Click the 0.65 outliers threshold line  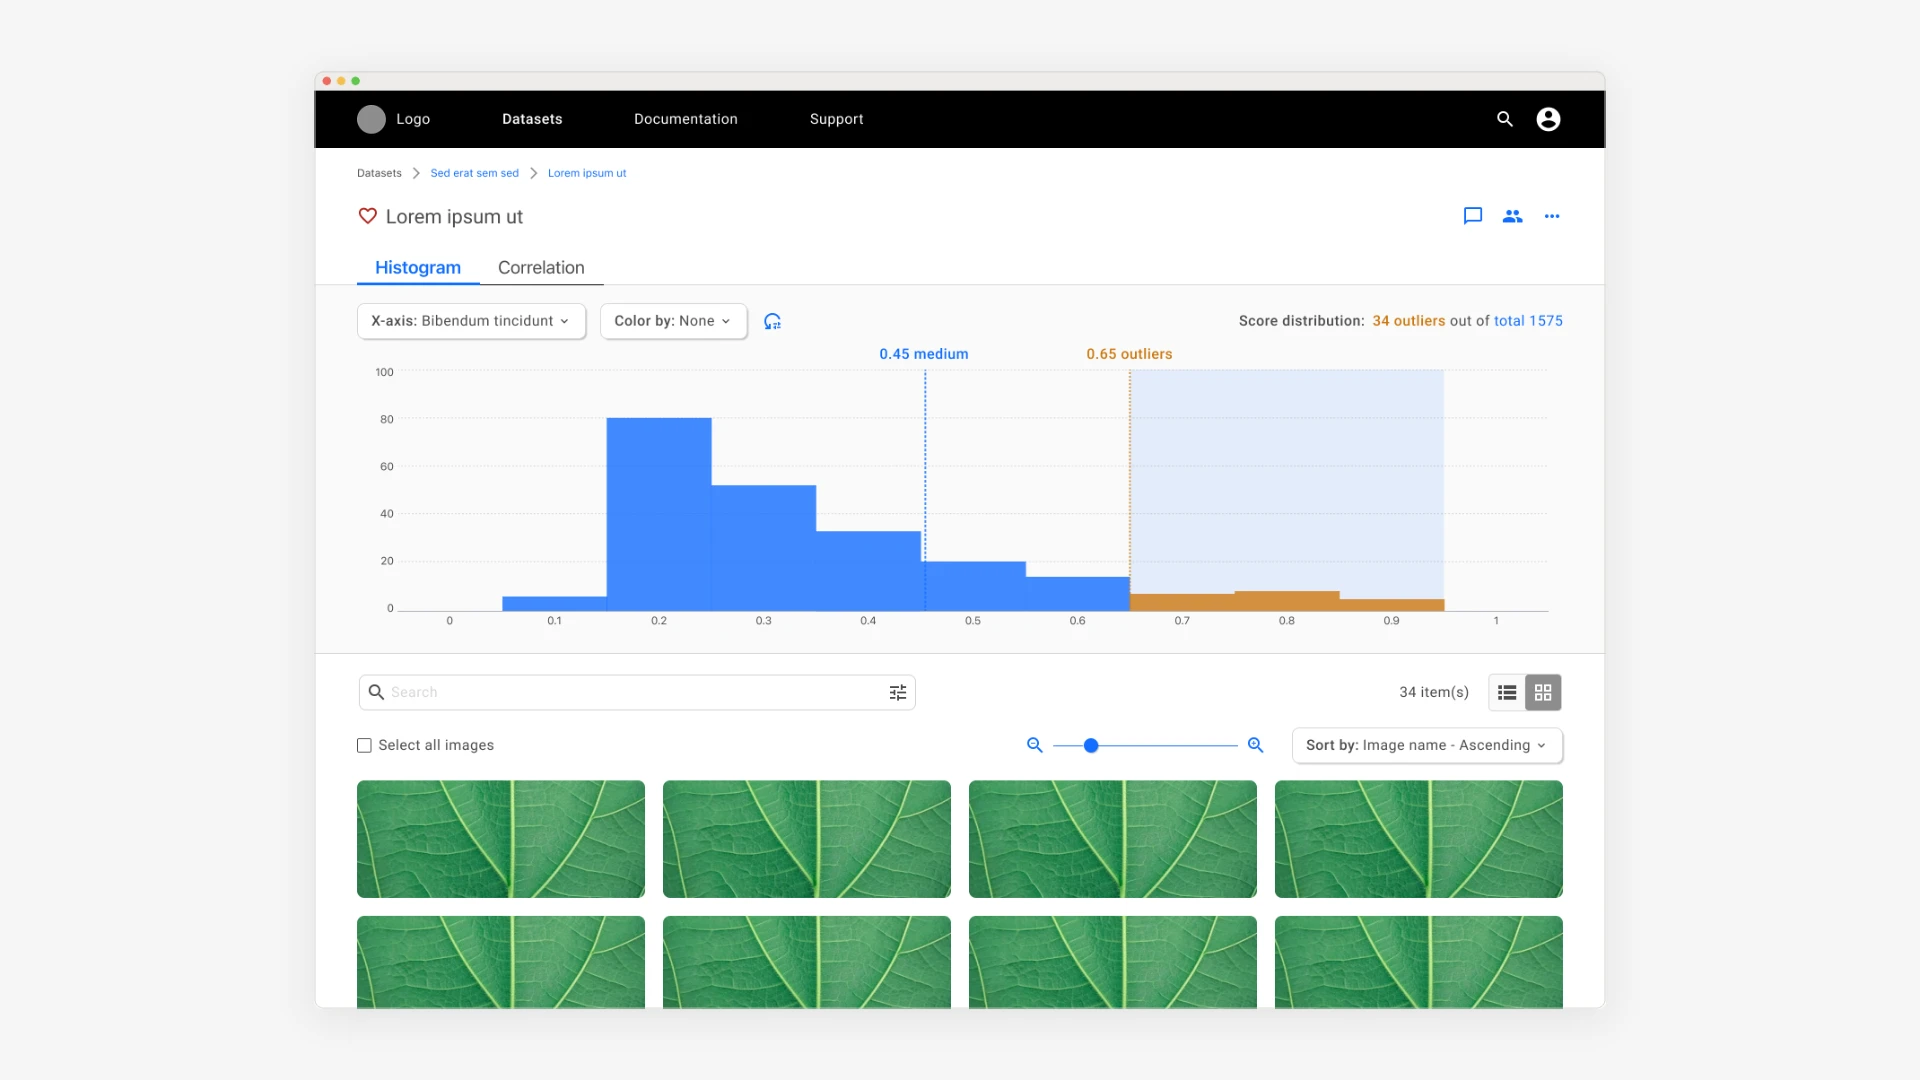[1130, 490]
